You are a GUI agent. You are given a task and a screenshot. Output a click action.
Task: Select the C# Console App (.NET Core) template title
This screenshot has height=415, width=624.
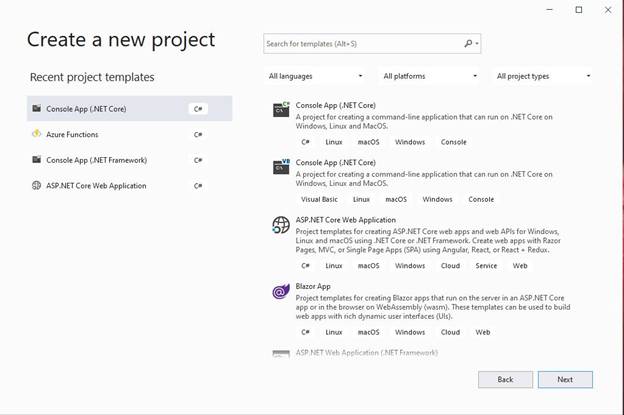[335, 105]
